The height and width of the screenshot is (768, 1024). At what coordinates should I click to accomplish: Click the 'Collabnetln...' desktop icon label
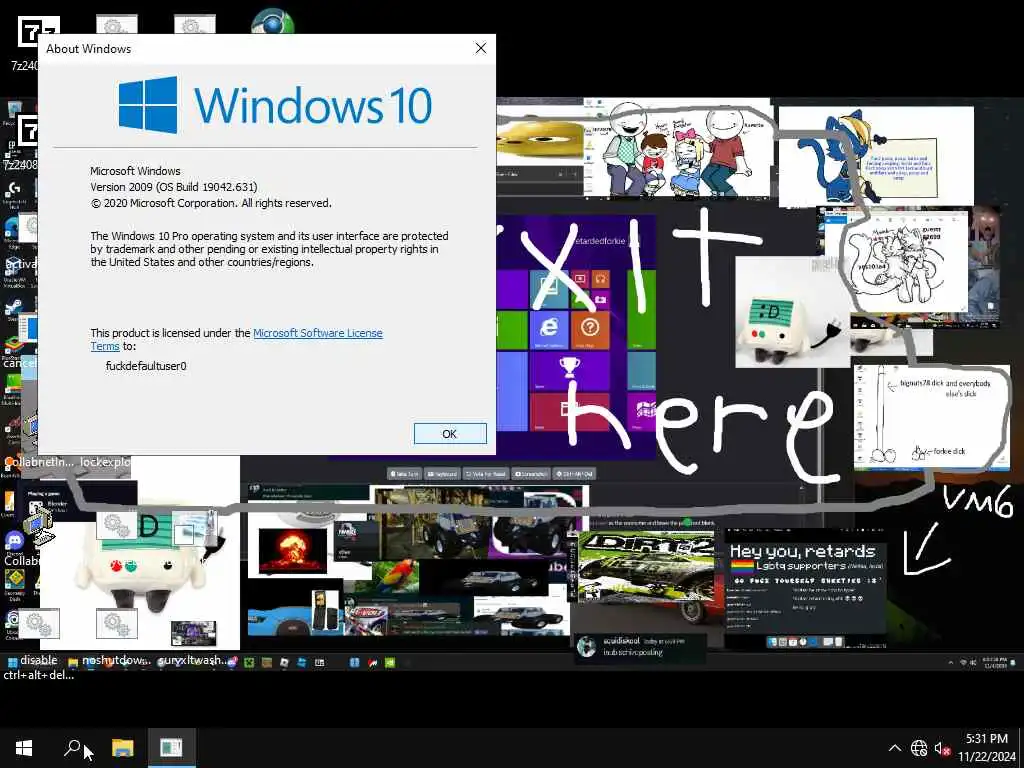coord(39,462)
